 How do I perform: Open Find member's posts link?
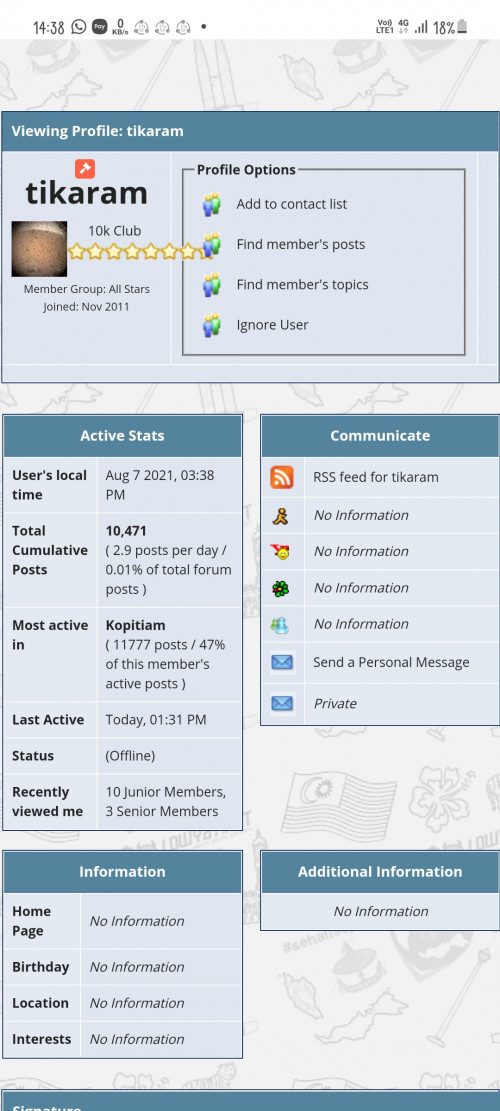coord(301,244)
